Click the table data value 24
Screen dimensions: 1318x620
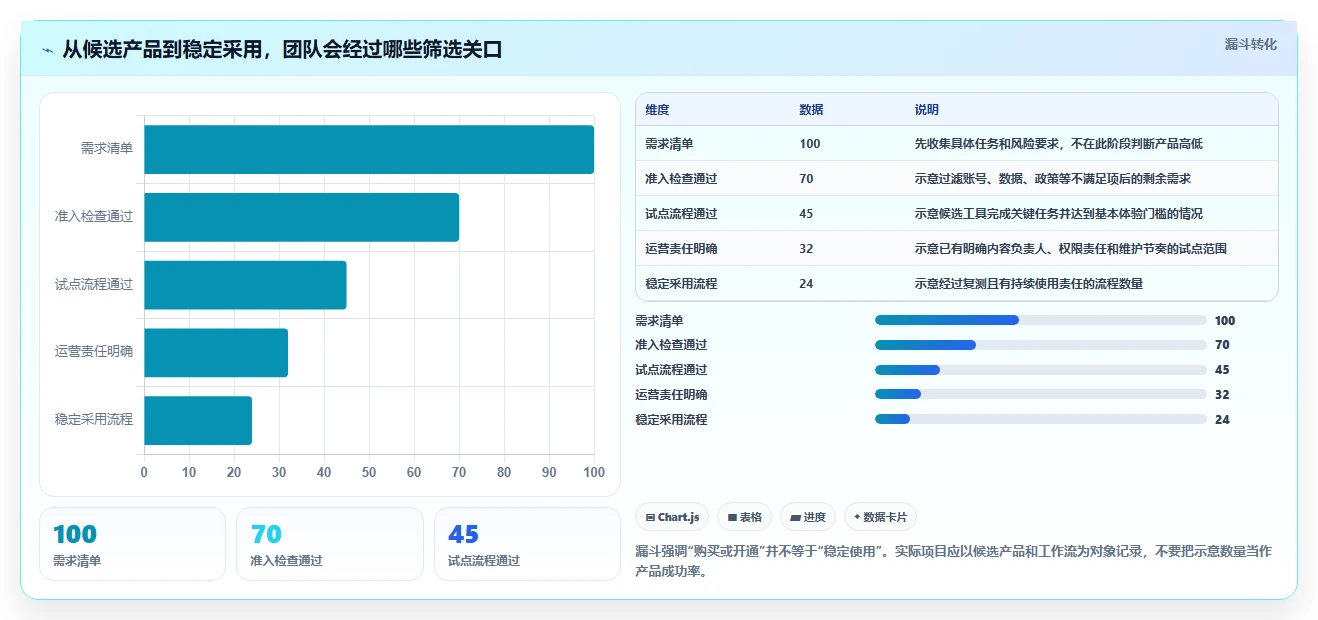coord(806,284)
